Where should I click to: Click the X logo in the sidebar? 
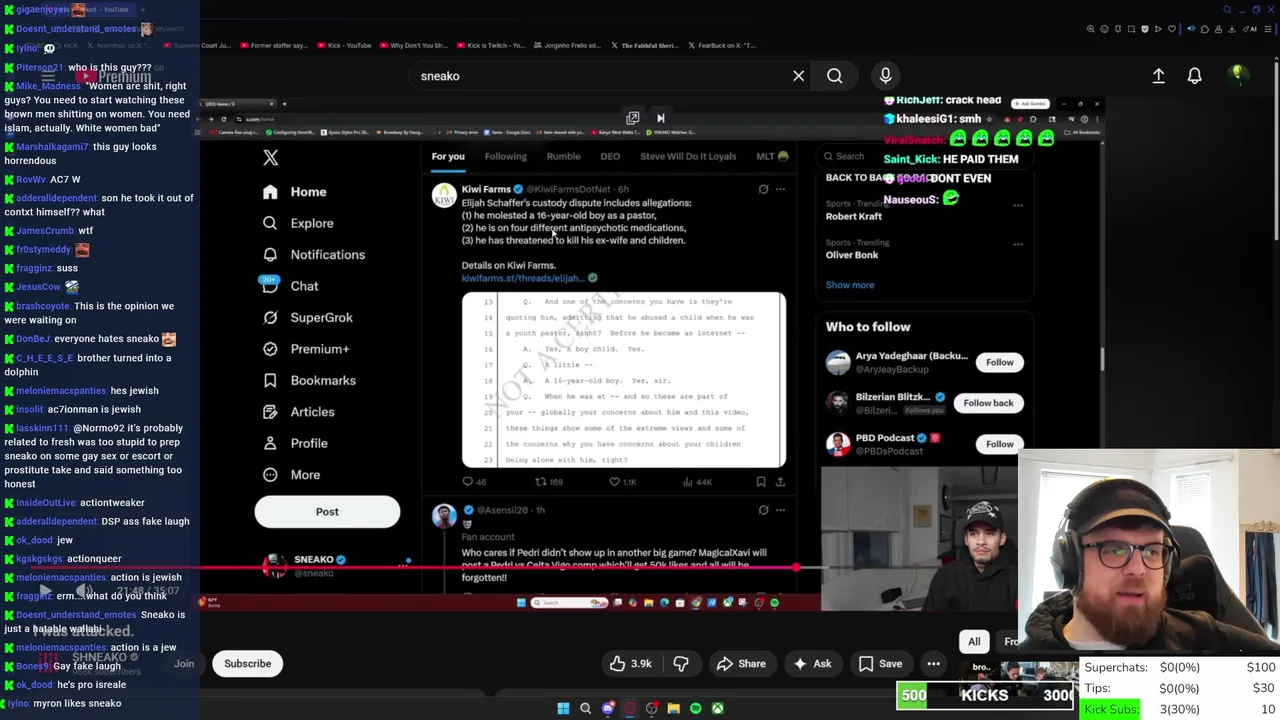(x=270, y=158)
